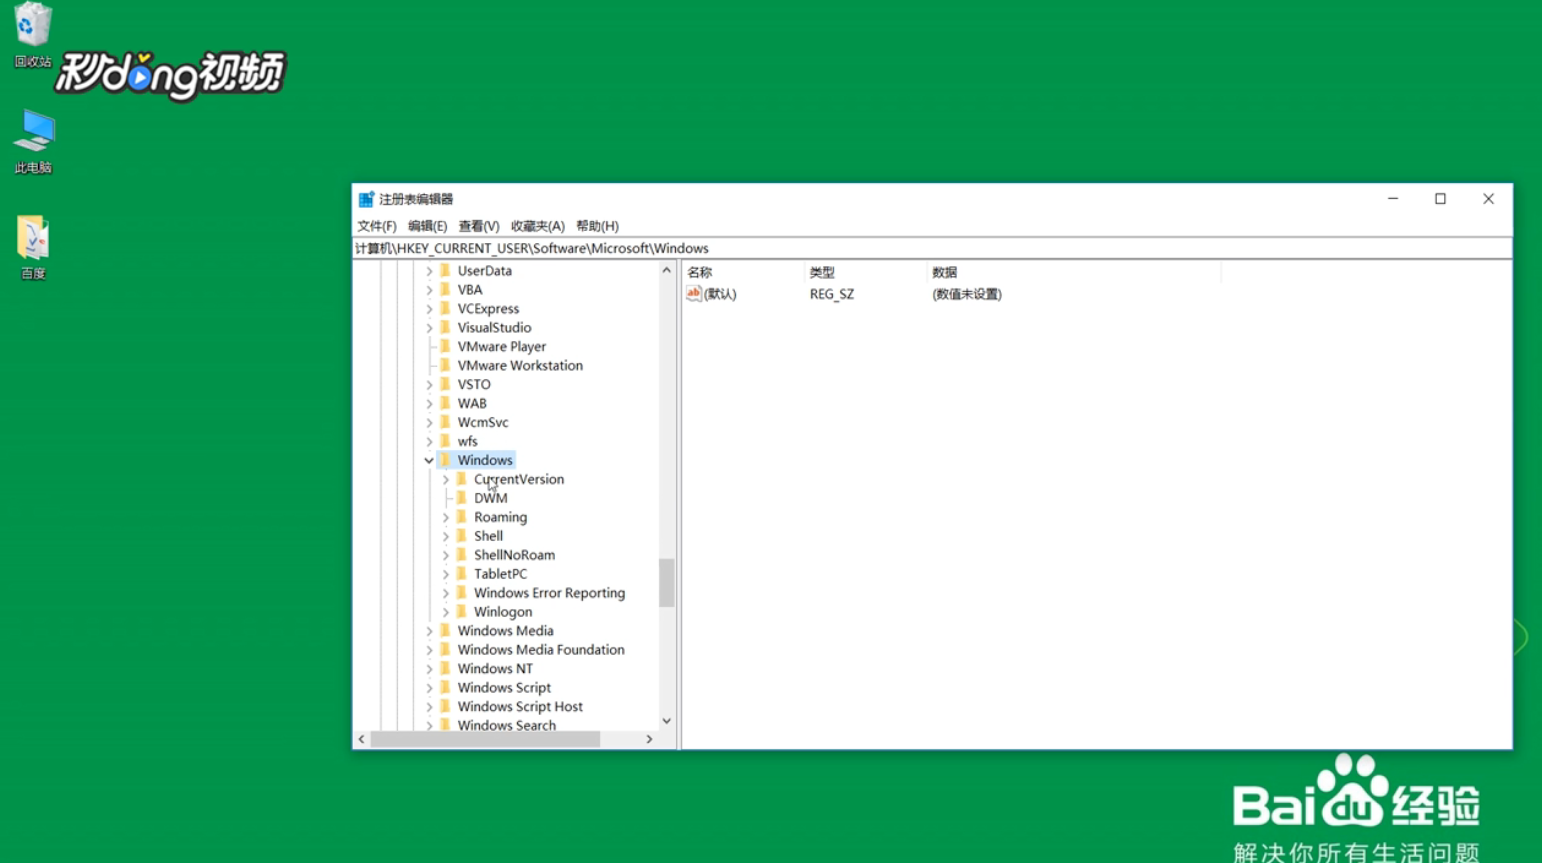
Task: Open the 帮助(H) menu
Action: point(597,226)
